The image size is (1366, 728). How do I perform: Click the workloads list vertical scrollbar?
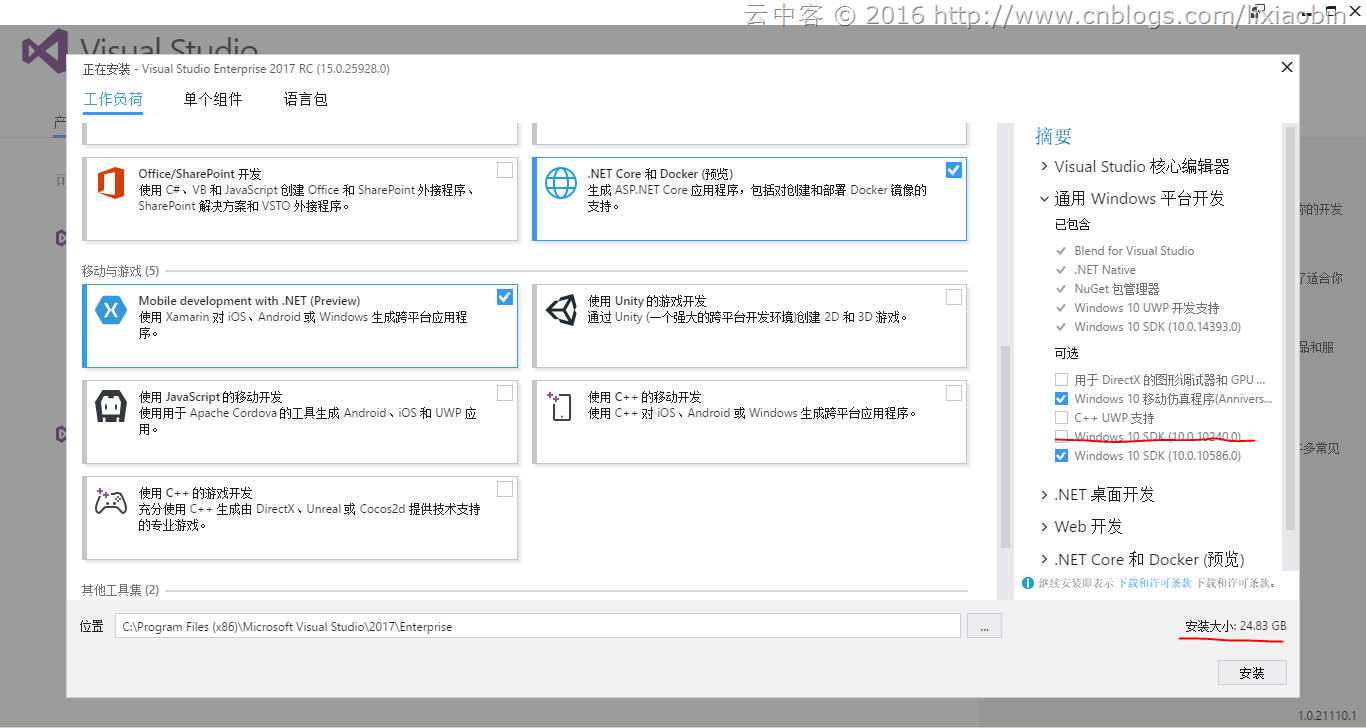1006,445
